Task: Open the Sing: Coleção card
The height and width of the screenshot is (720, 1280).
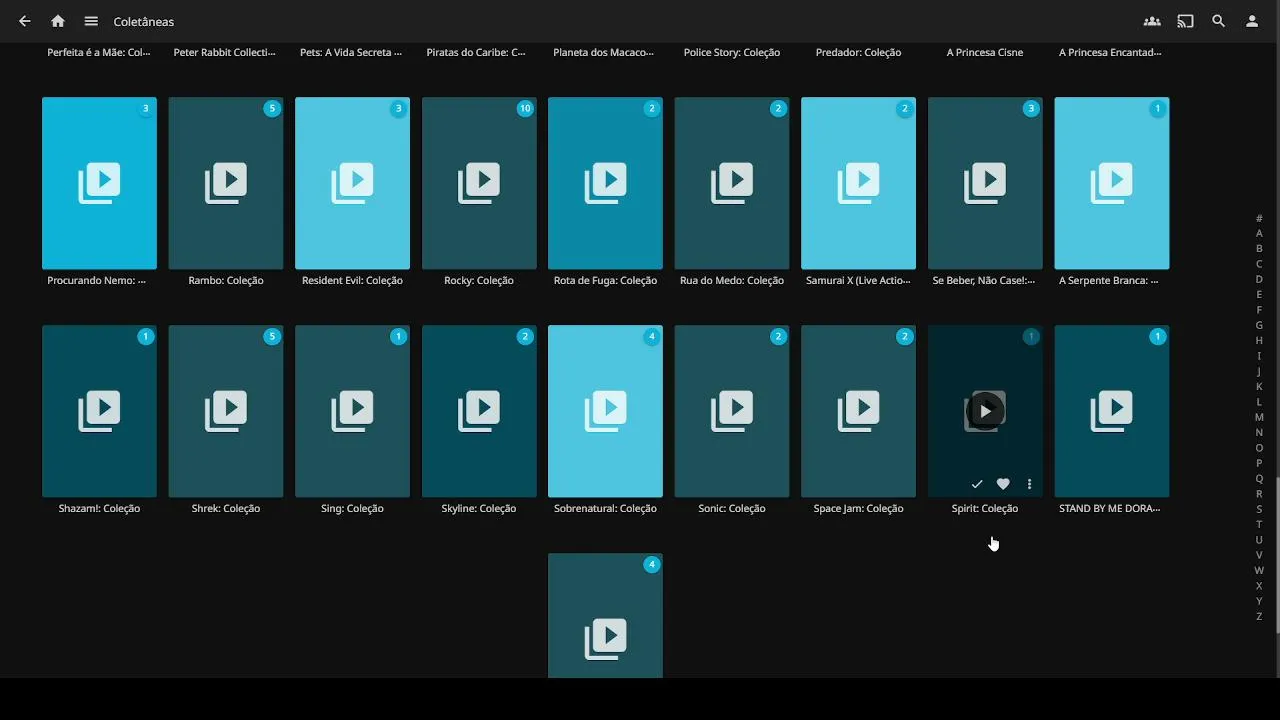Action: tap(352, 411)
